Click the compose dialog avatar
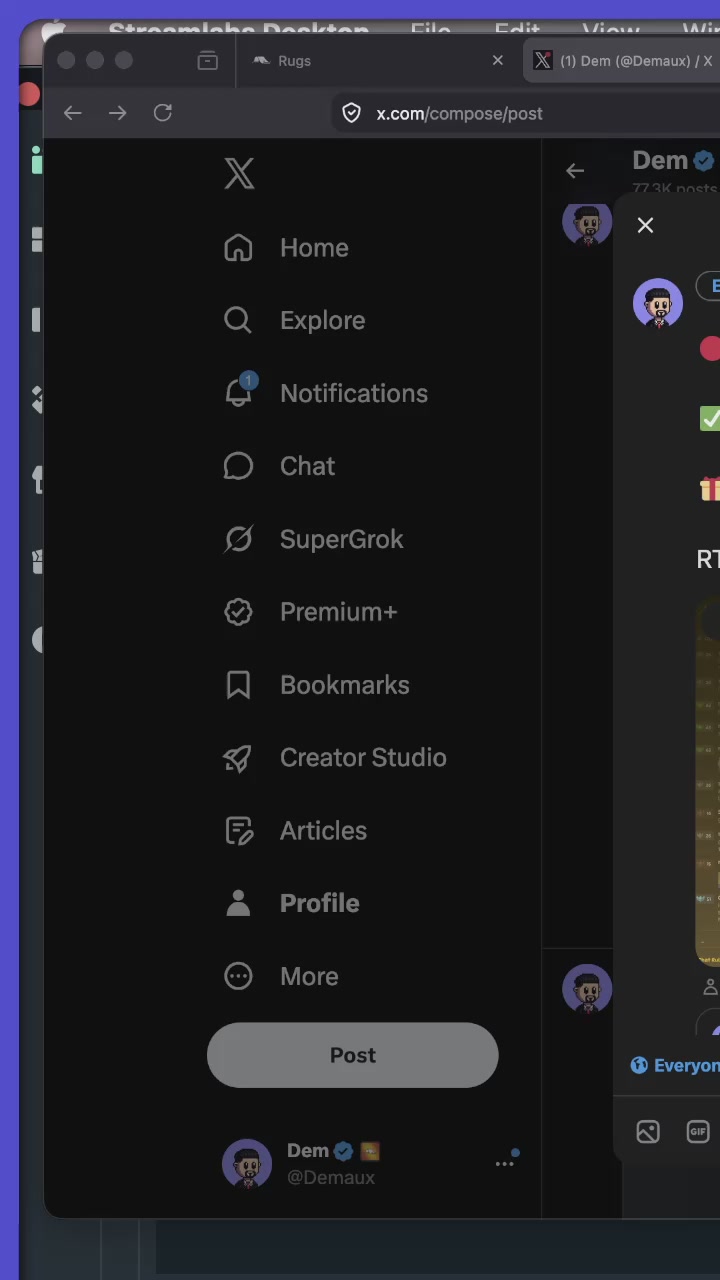720x1280 pixels. (658, 303)
